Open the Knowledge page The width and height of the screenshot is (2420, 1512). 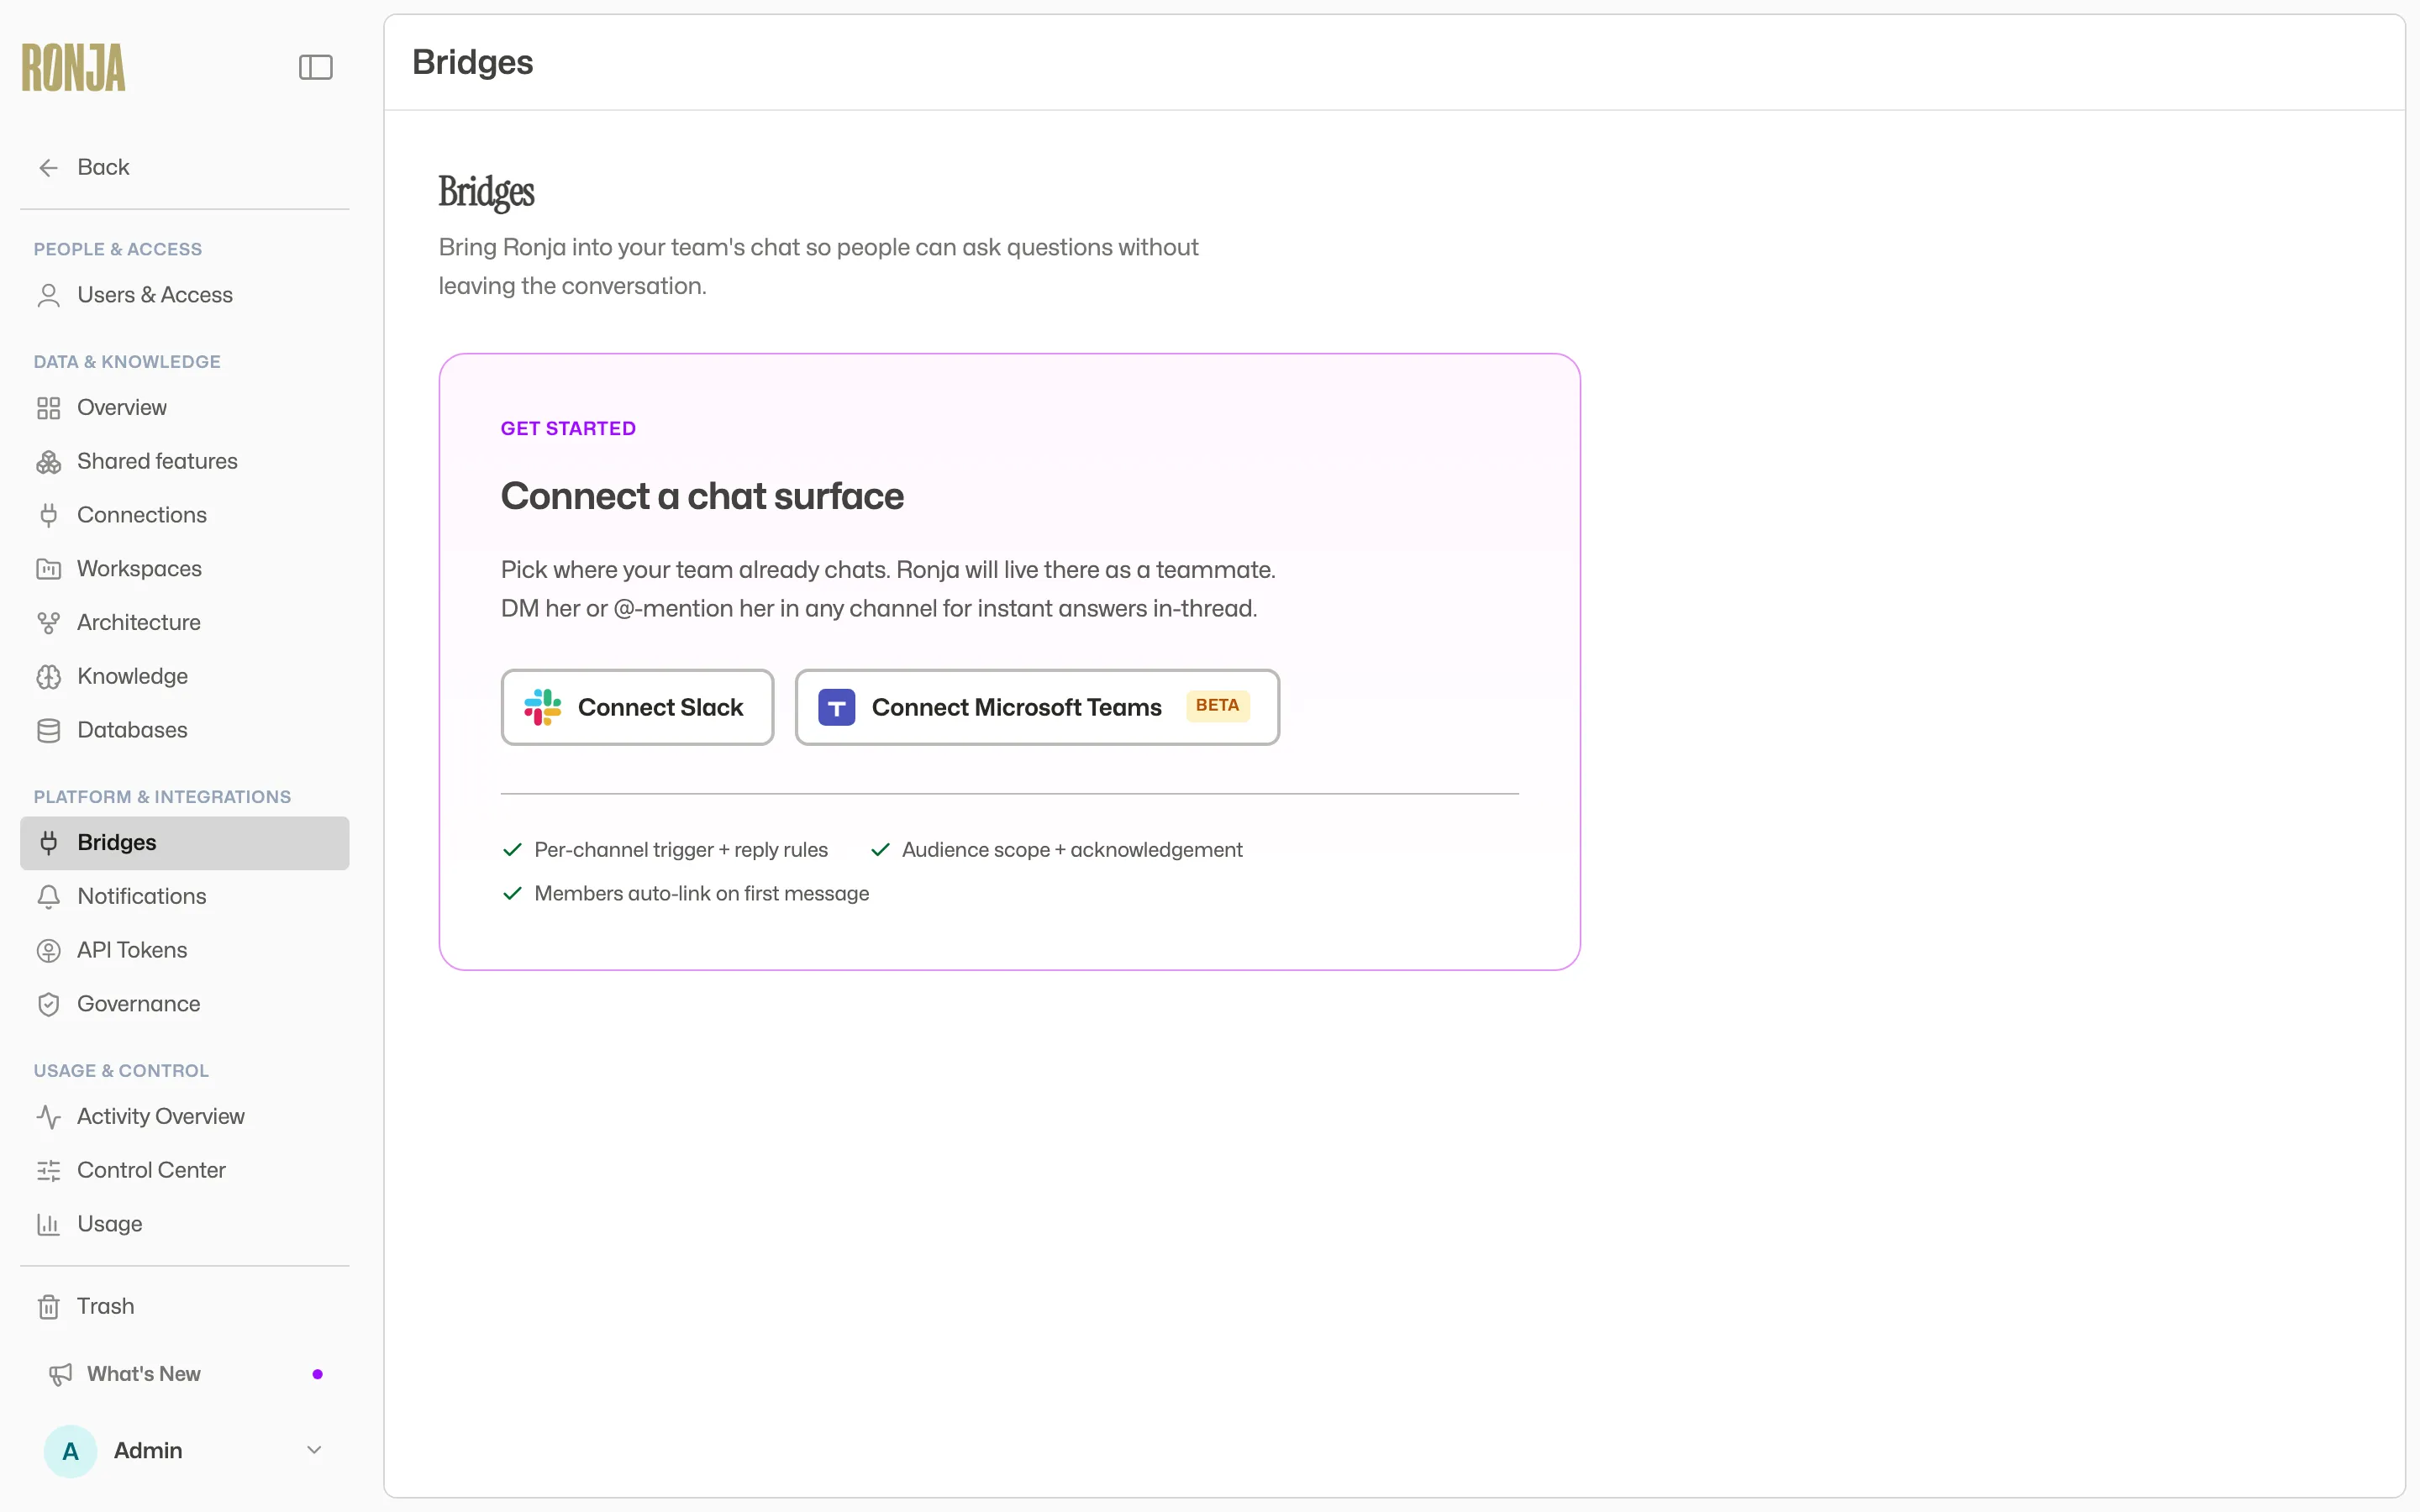pos(185,677)
